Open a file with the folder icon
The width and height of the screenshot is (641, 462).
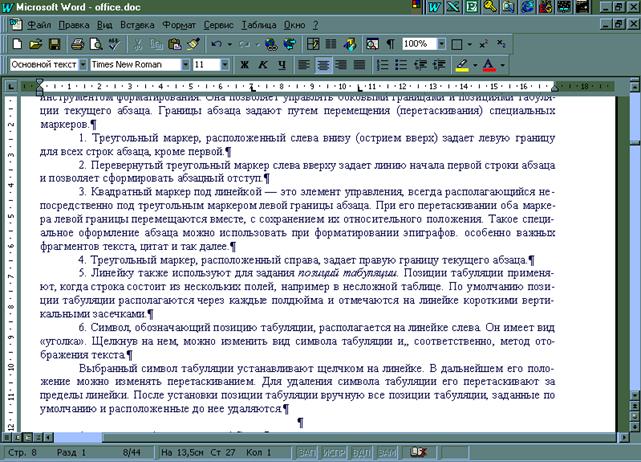(x=36, y=44)
